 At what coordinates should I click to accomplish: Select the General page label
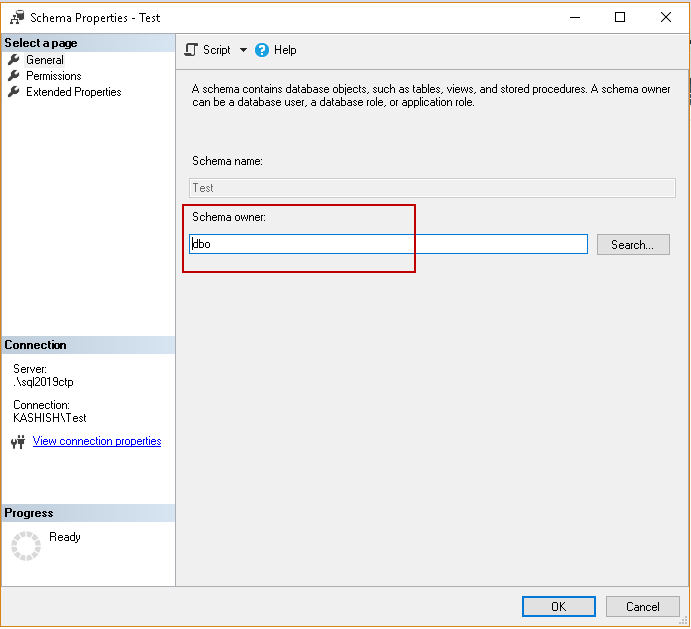click(45, 60)
